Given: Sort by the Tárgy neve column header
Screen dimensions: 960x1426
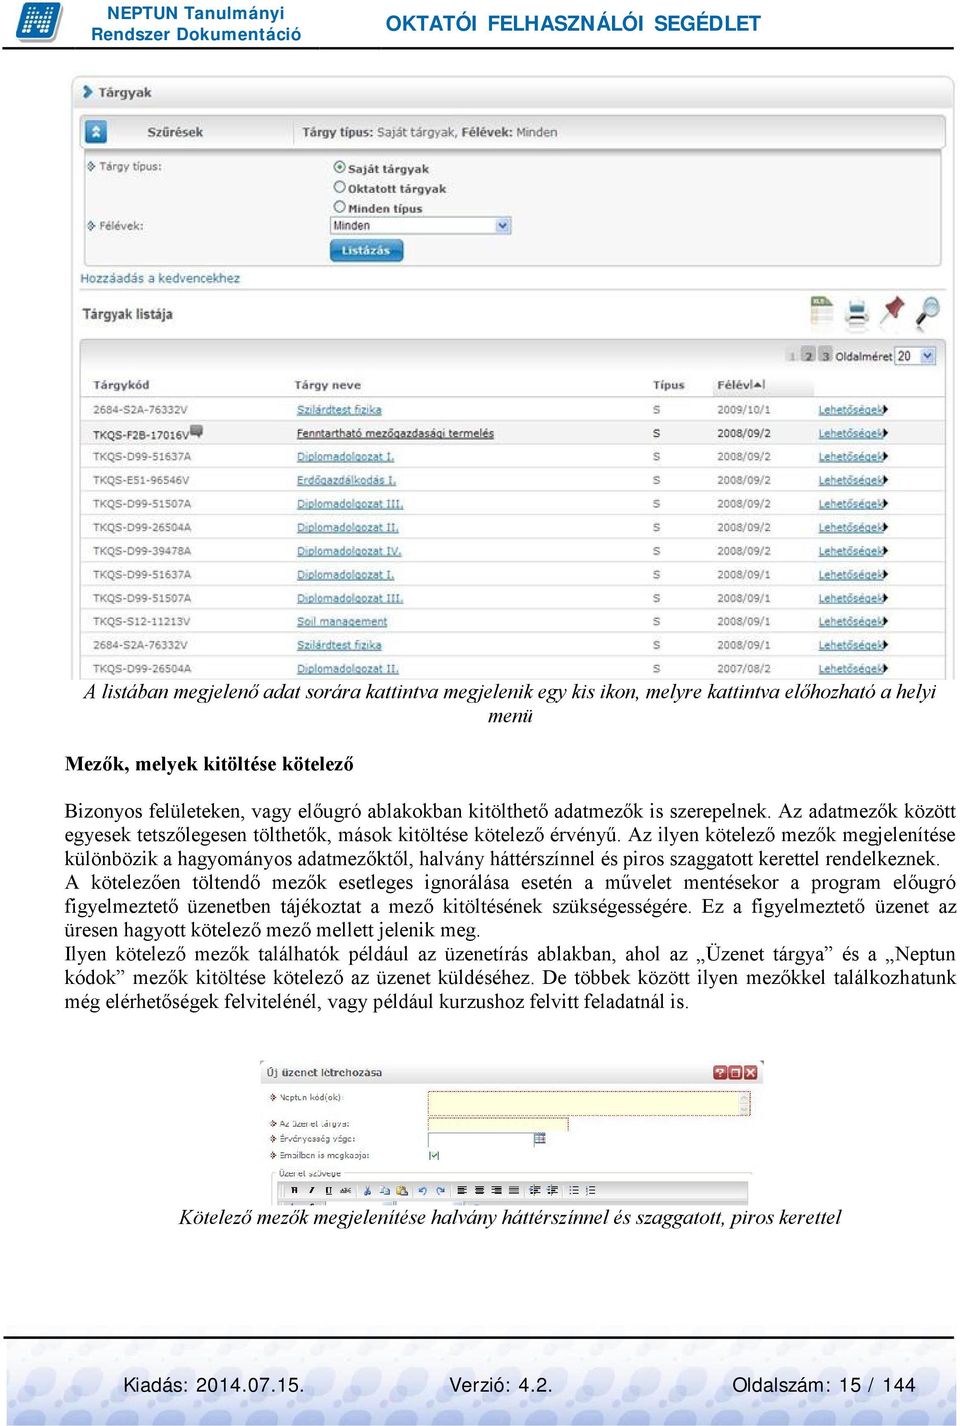Looking at the screenshot, I should (328, 385).
